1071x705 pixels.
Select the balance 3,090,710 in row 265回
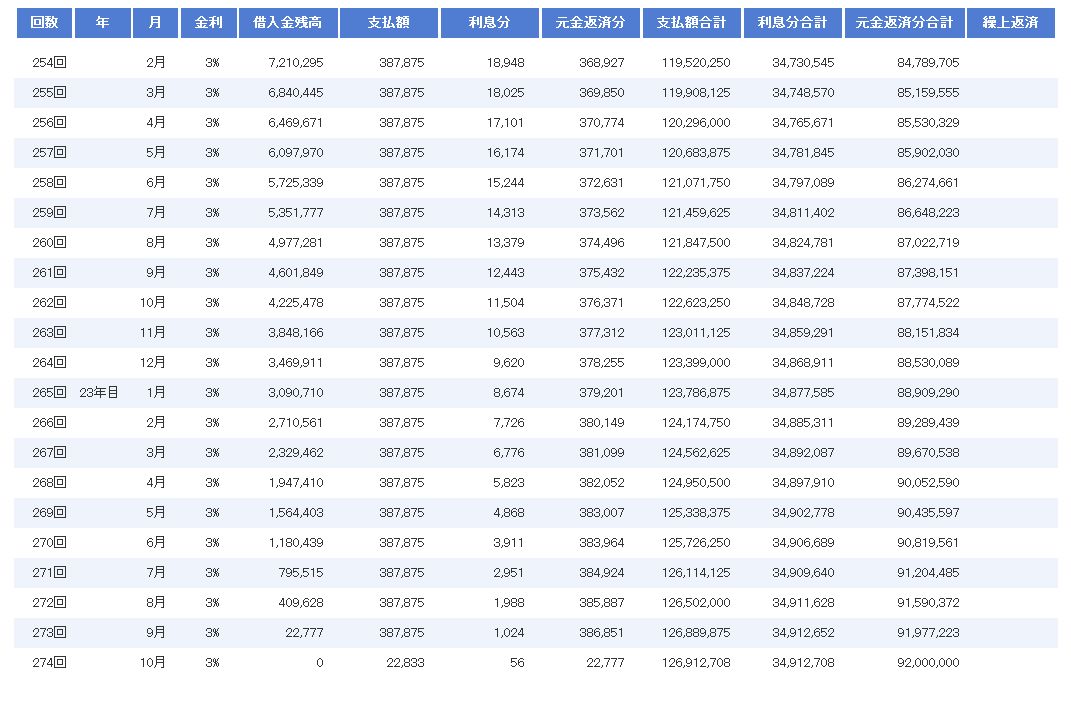(x=295, y=393)
